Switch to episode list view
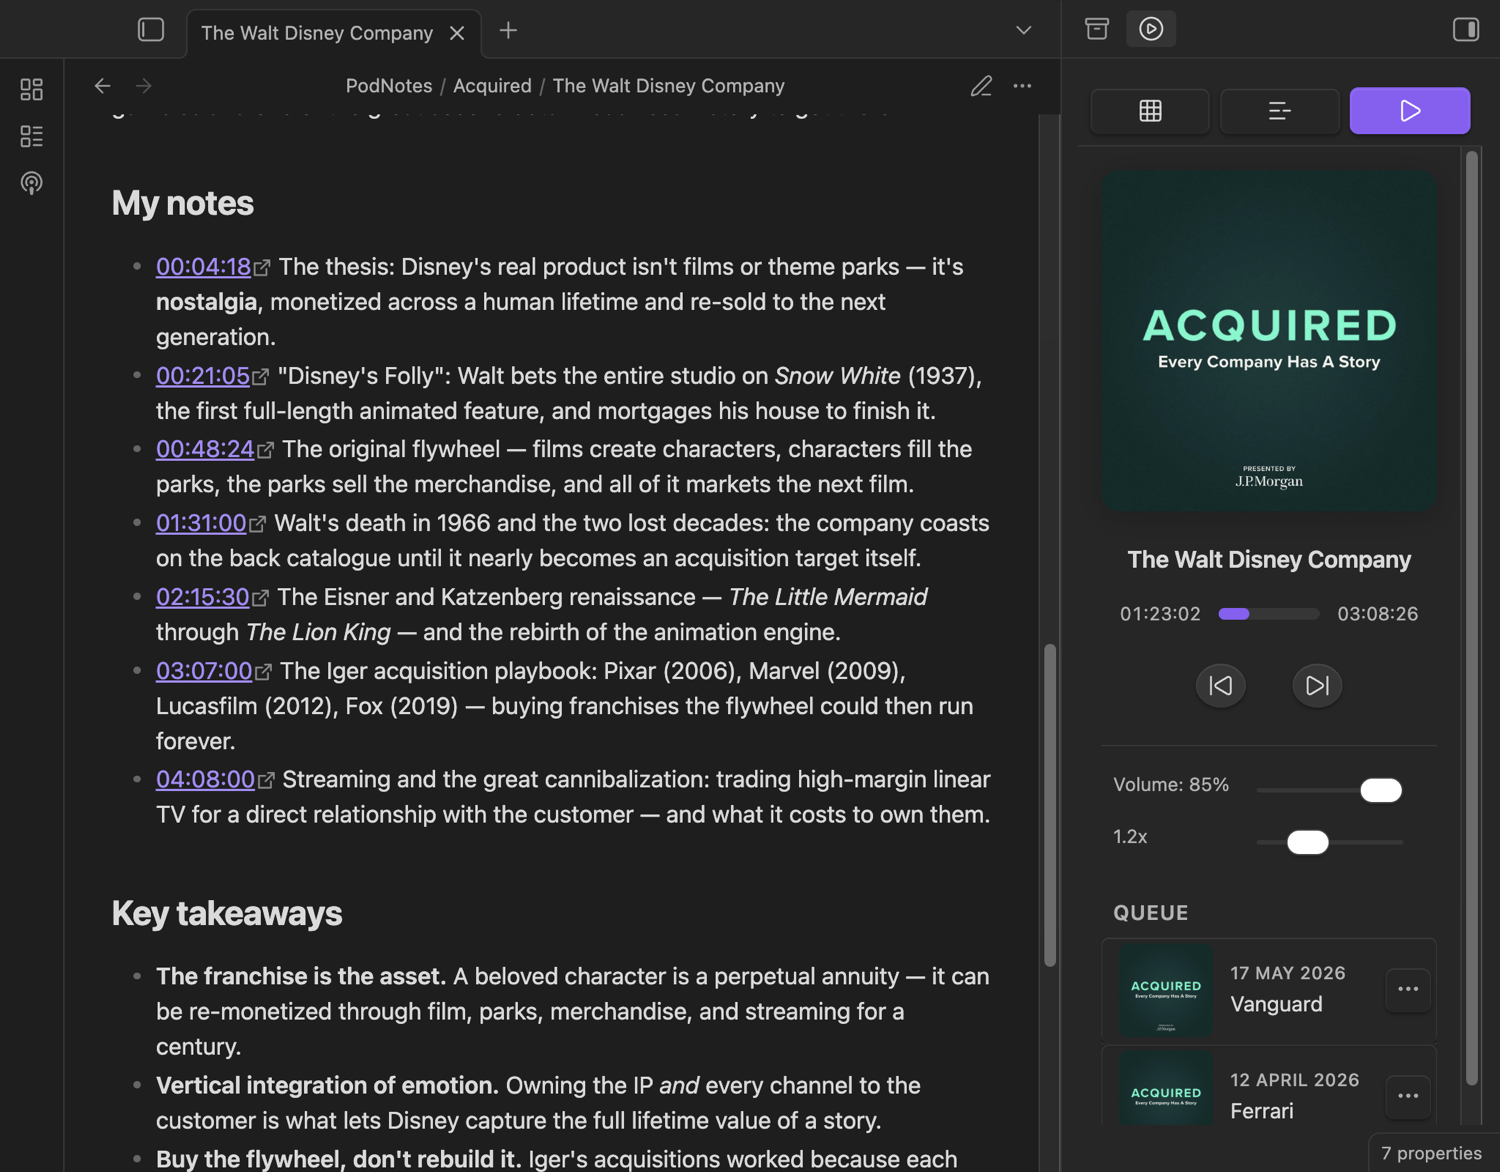The image size is (1500, 1172). click(1280, 111)
